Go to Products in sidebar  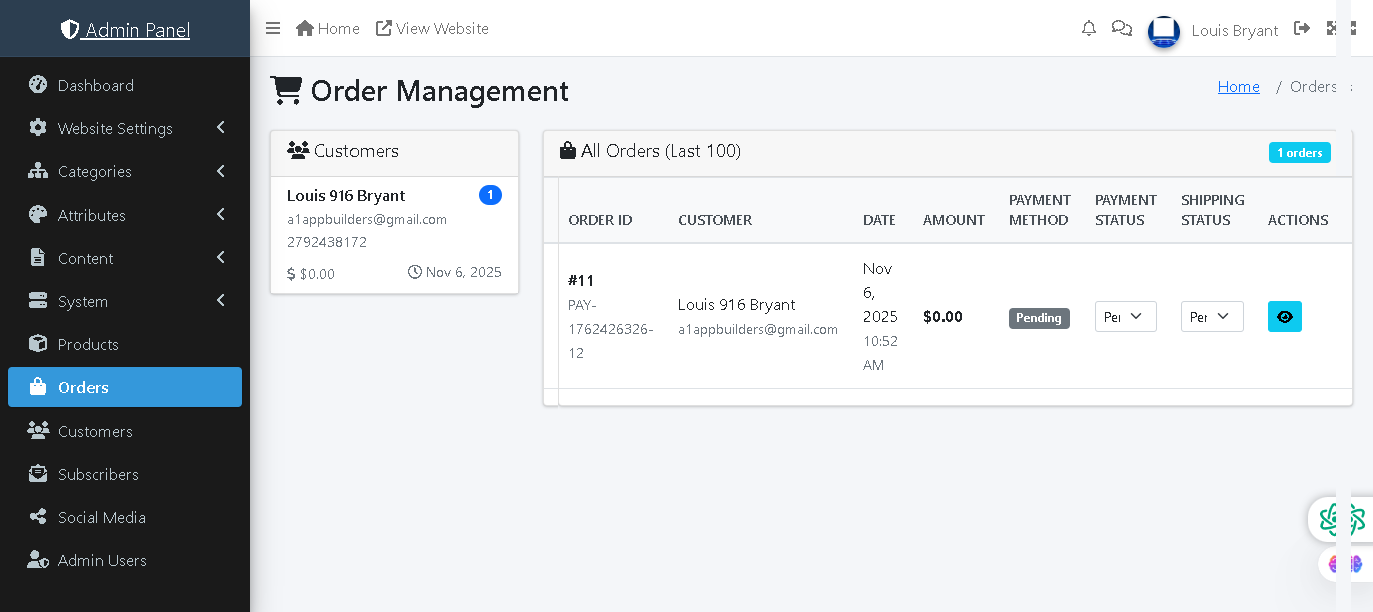coord(88,344)
